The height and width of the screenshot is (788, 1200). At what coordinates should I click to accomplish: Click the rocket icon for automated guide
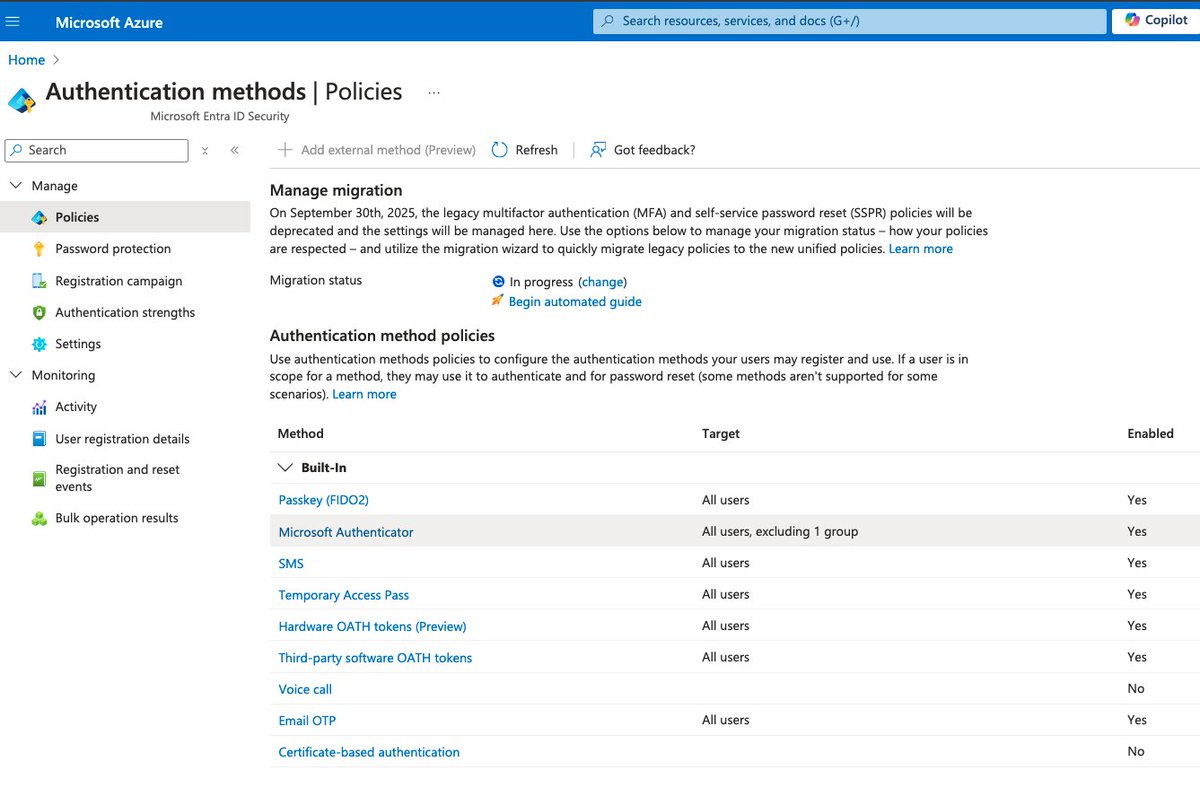point(498,301)
